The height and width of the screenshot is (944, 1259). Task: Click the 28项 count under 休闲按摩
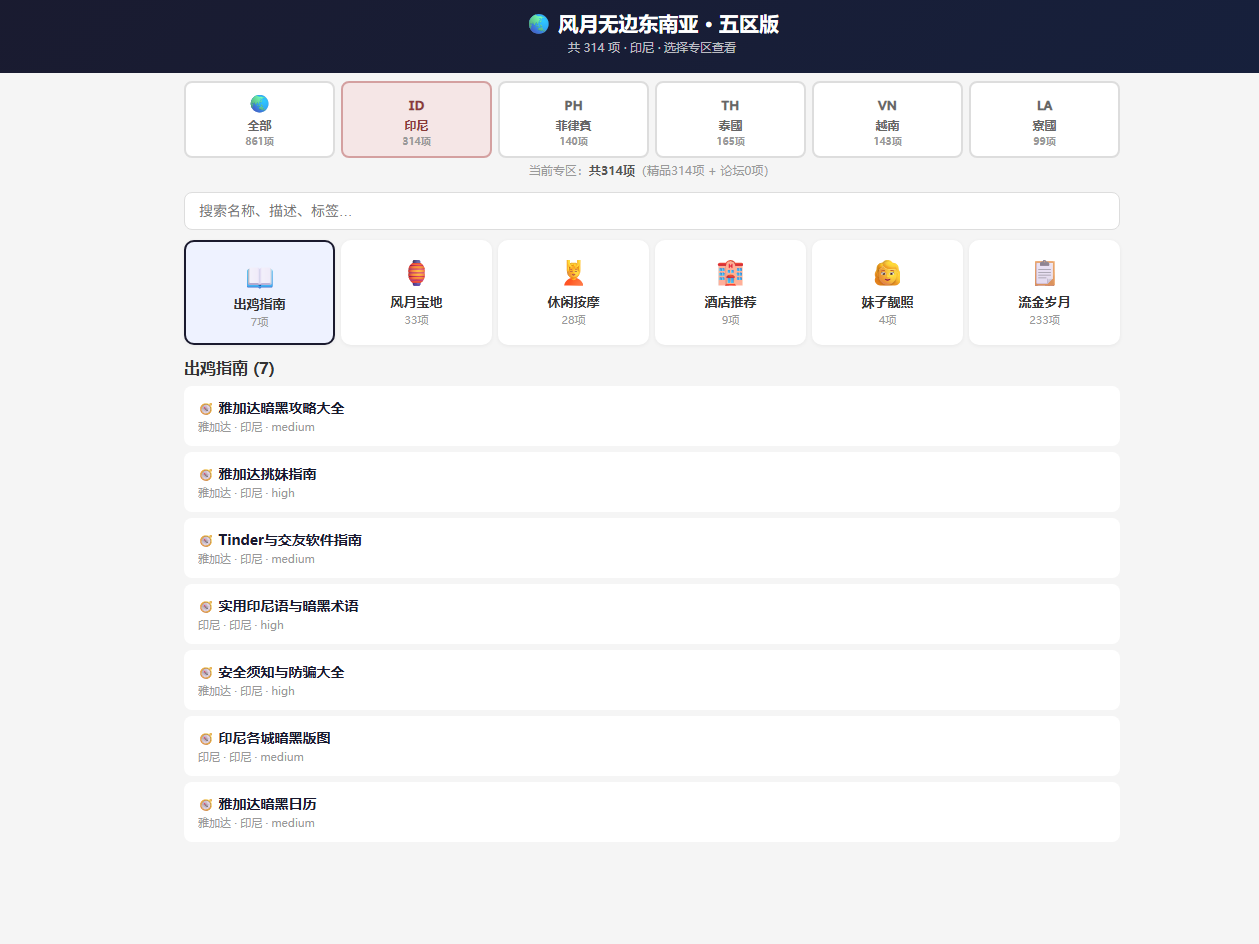pos(573,320)
